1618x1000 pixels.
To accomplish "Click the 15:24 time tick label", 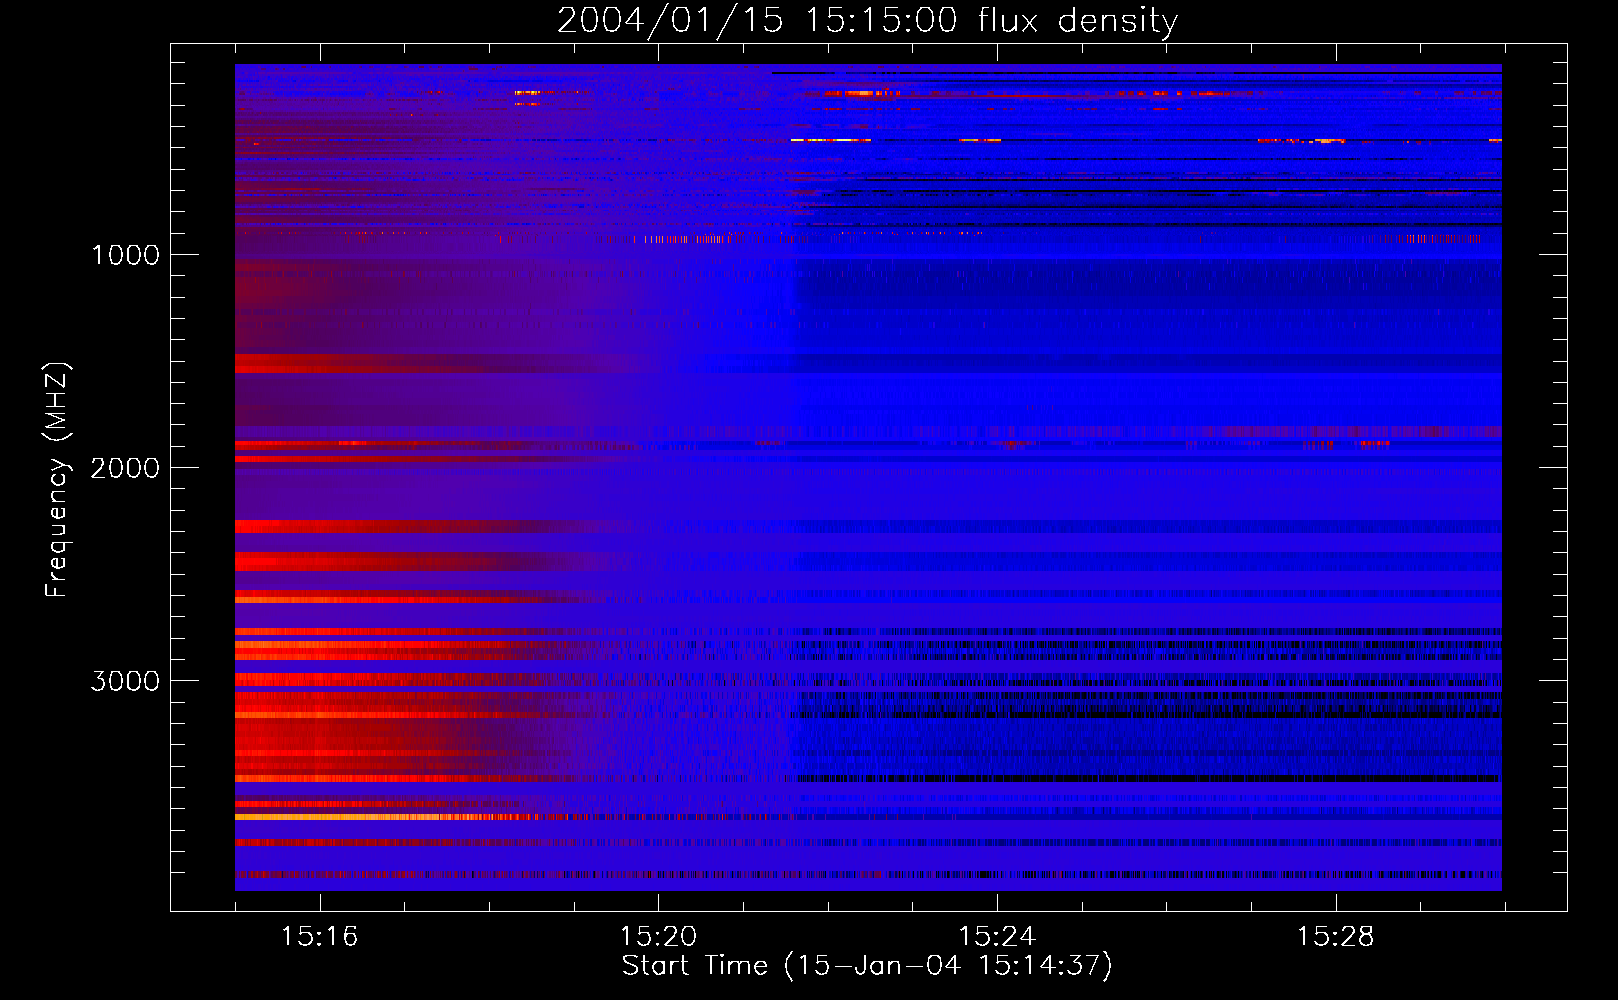I will click(x=997, y=936).
